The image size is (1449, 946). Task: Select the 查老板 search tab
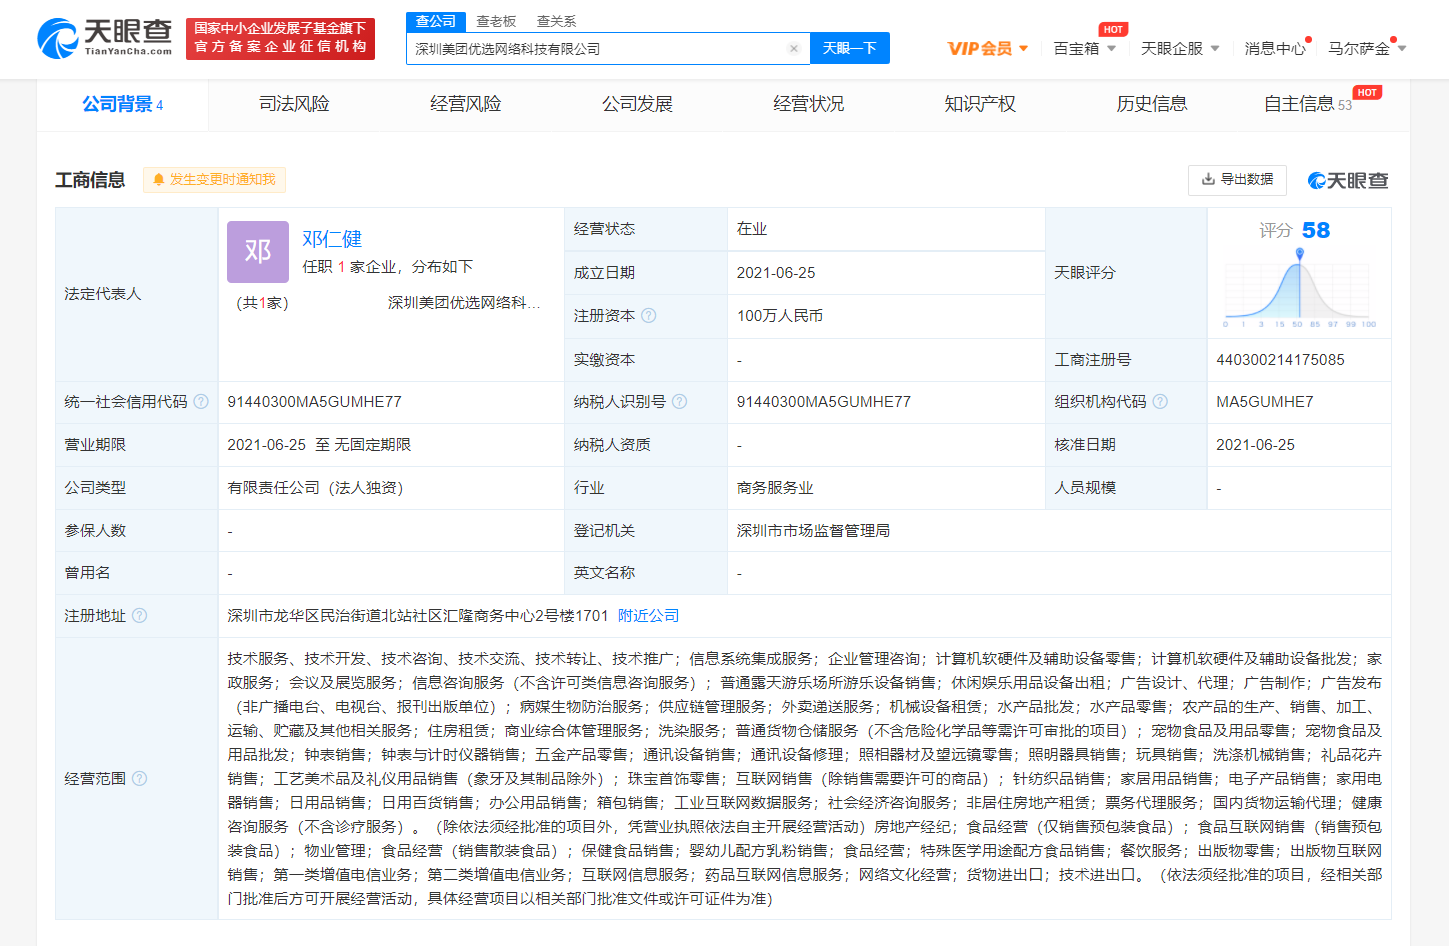(496, 21)
